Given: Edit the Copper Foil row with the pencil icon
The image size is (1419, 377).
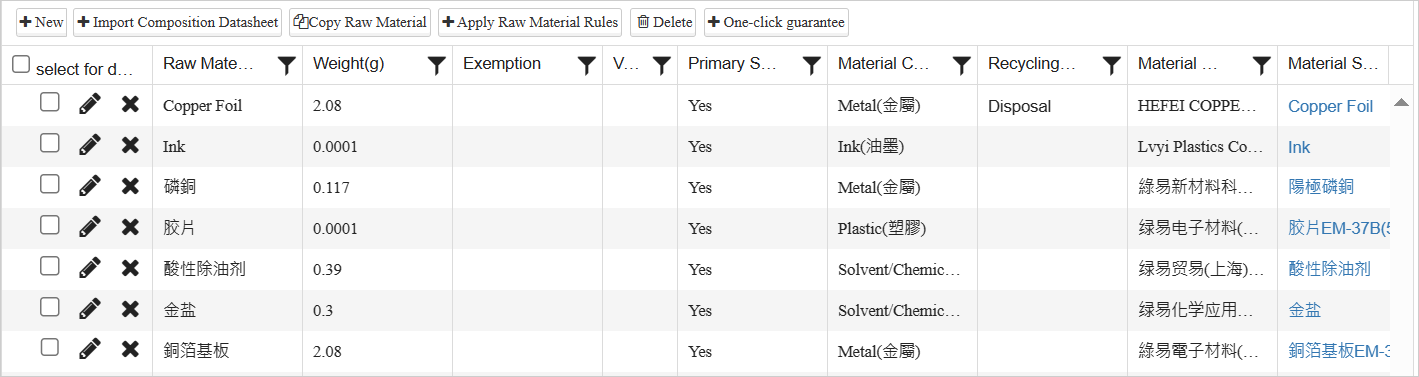Looking at the screenshot, I should [90, 104].
